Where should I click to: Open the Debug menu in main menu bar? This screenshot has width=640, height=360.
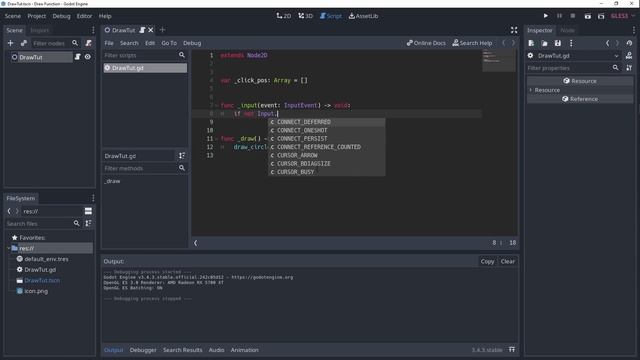61,16
